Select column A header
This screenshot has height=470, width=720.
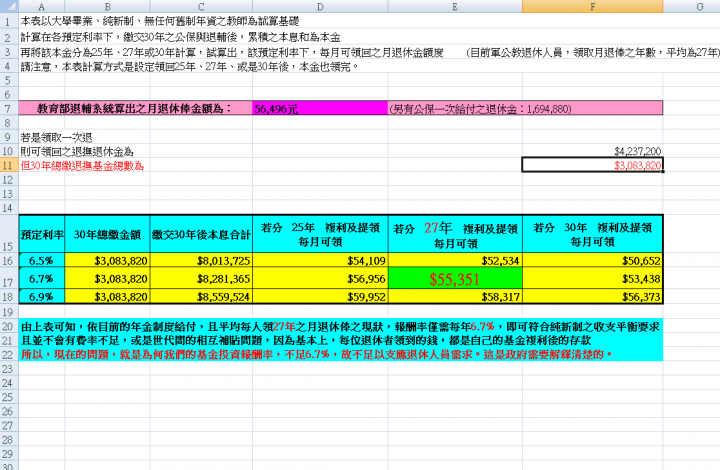41,6
